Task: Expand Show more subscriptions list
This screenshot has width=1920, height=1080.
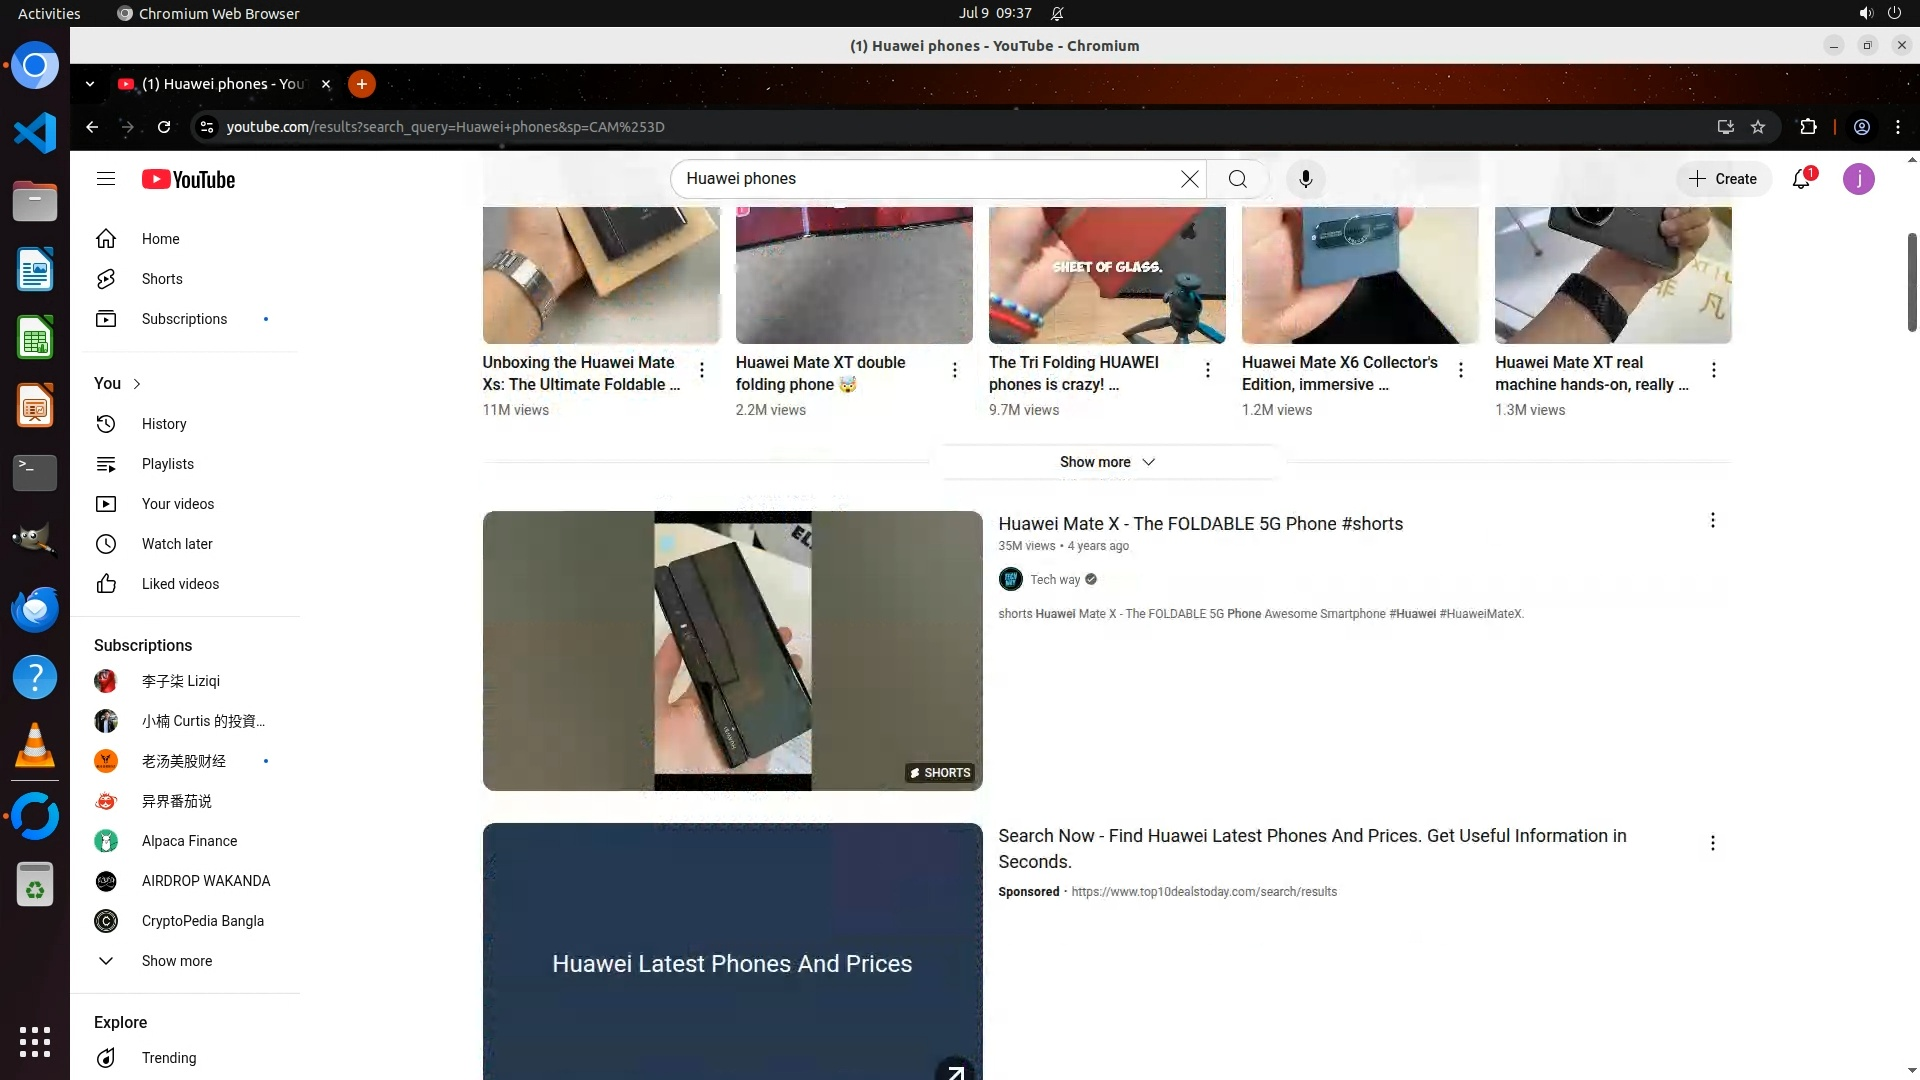Action: pos(176,961)
